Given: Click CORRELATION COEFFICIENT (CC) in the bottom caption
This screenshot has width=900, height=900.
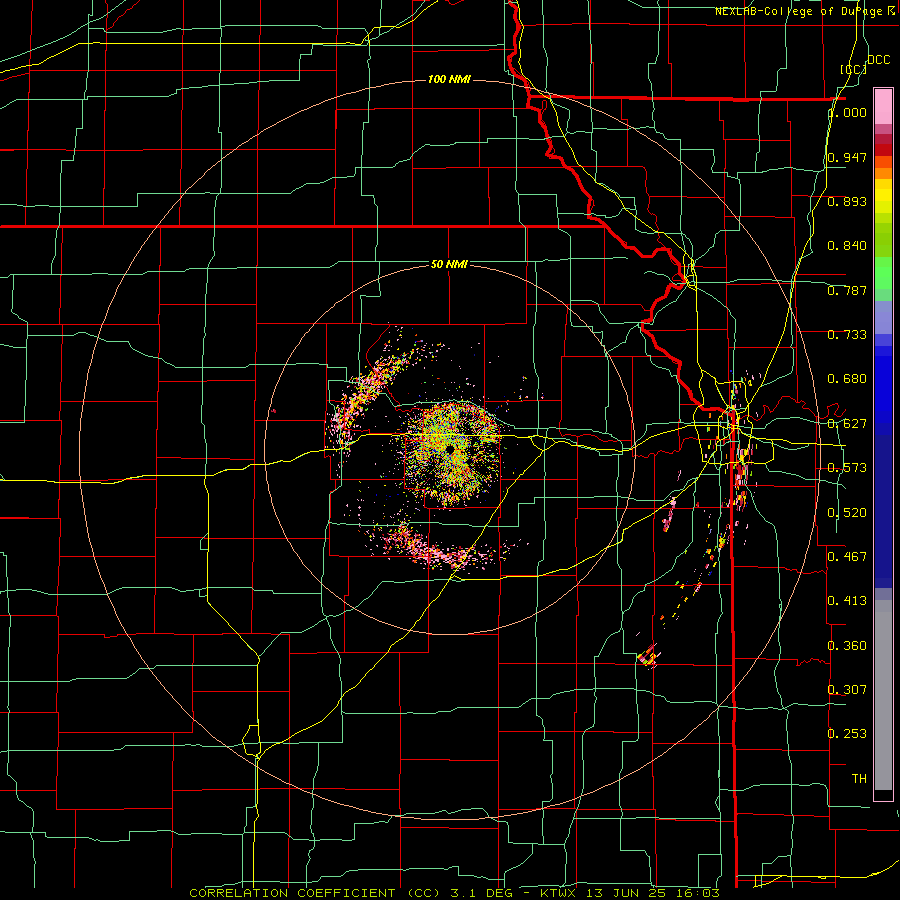Looking at the screenshot, I should (315, 893).
